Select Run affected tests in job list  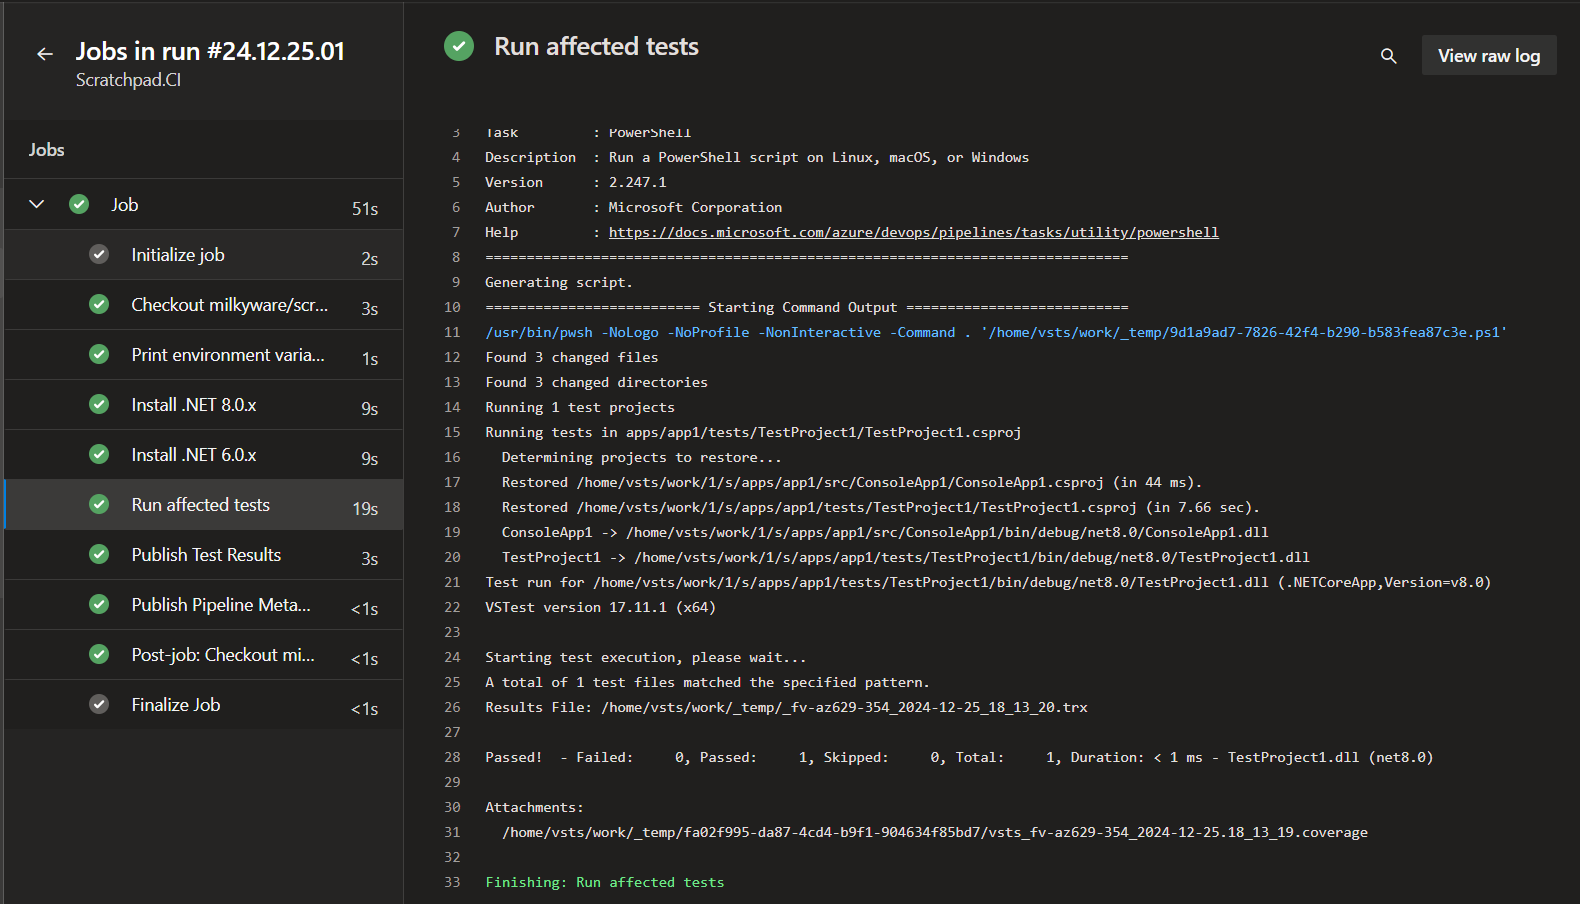pos(204,505)
